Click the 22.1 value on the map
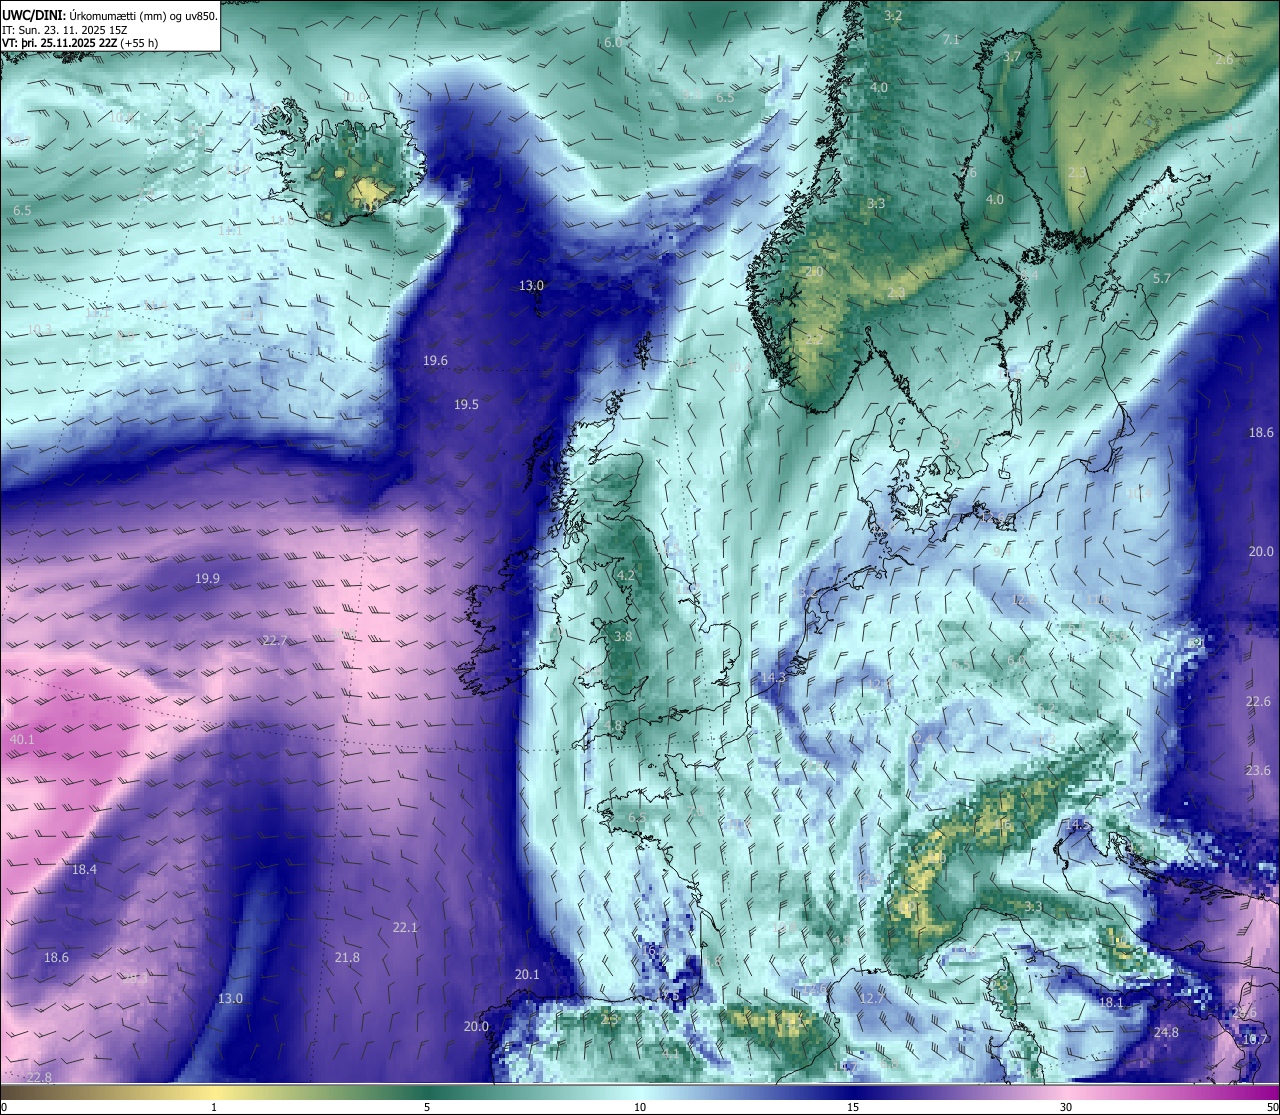 404,928
